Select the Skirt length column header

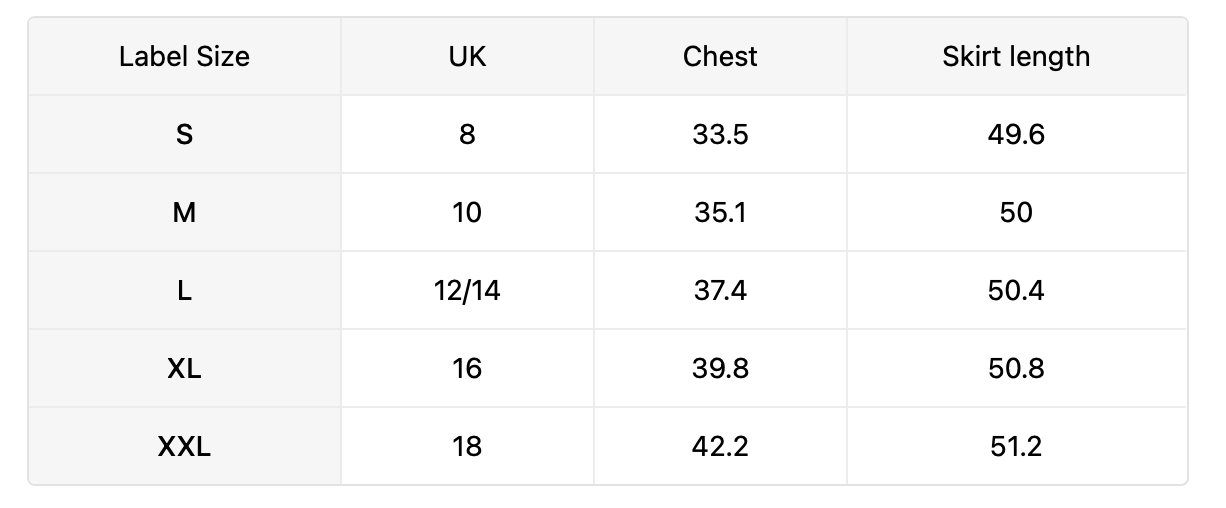1016,56
